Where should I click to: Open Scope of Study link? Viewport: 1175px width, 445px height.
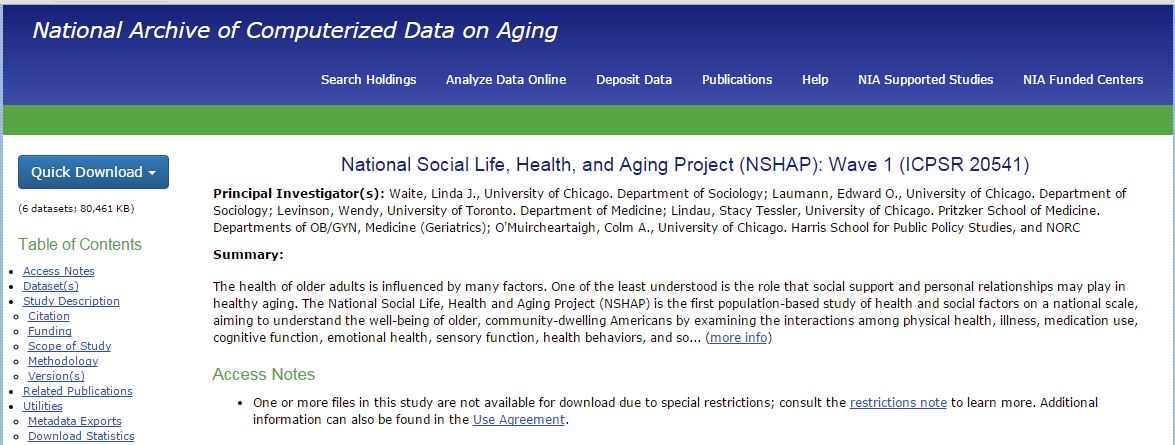tap(69, 346)
